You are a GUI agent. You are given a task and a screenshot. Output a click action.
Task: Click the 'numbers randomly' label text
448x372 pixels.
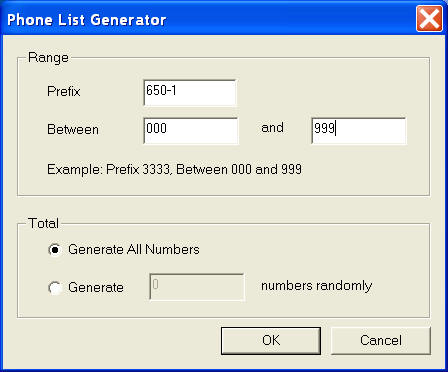point(316,286)
